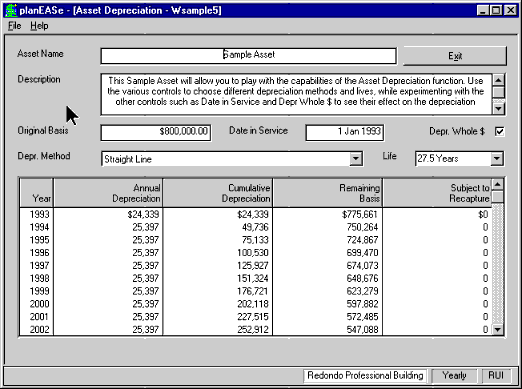522x389 pixels.
Task: Close the planEASe window
Action: tap(510, 10)
